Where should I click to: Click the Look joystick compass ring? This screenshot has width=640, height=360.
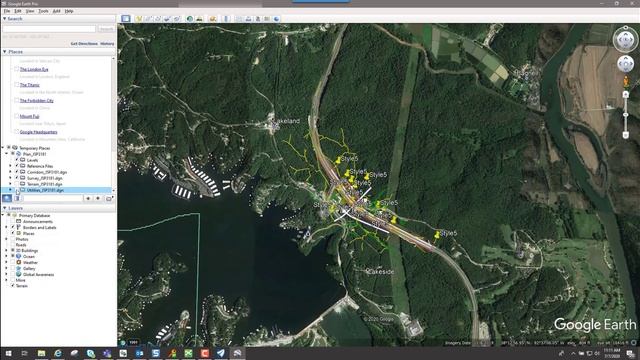625,40
